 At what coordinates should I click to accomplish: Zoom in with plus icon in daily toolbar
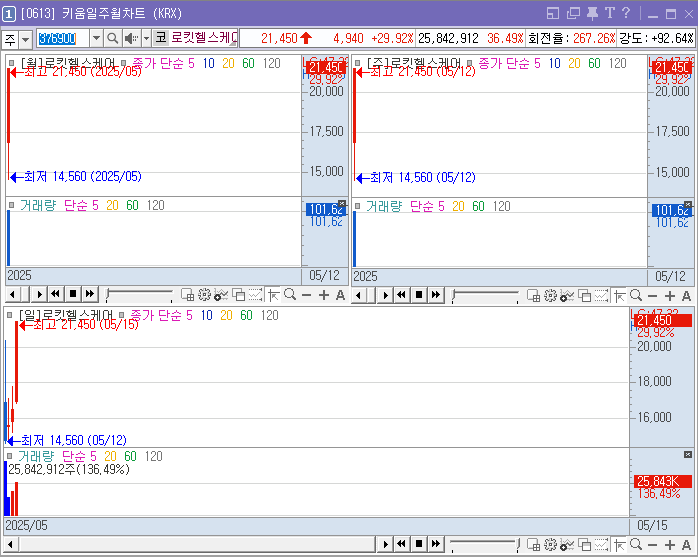670,545
